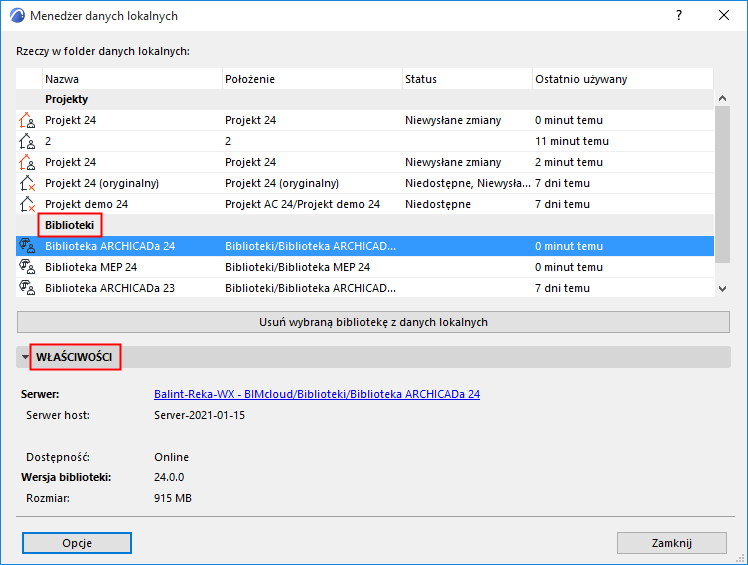Click 'Projekt AC 24/Projekt demo 24' location cell

pos(302,204)
